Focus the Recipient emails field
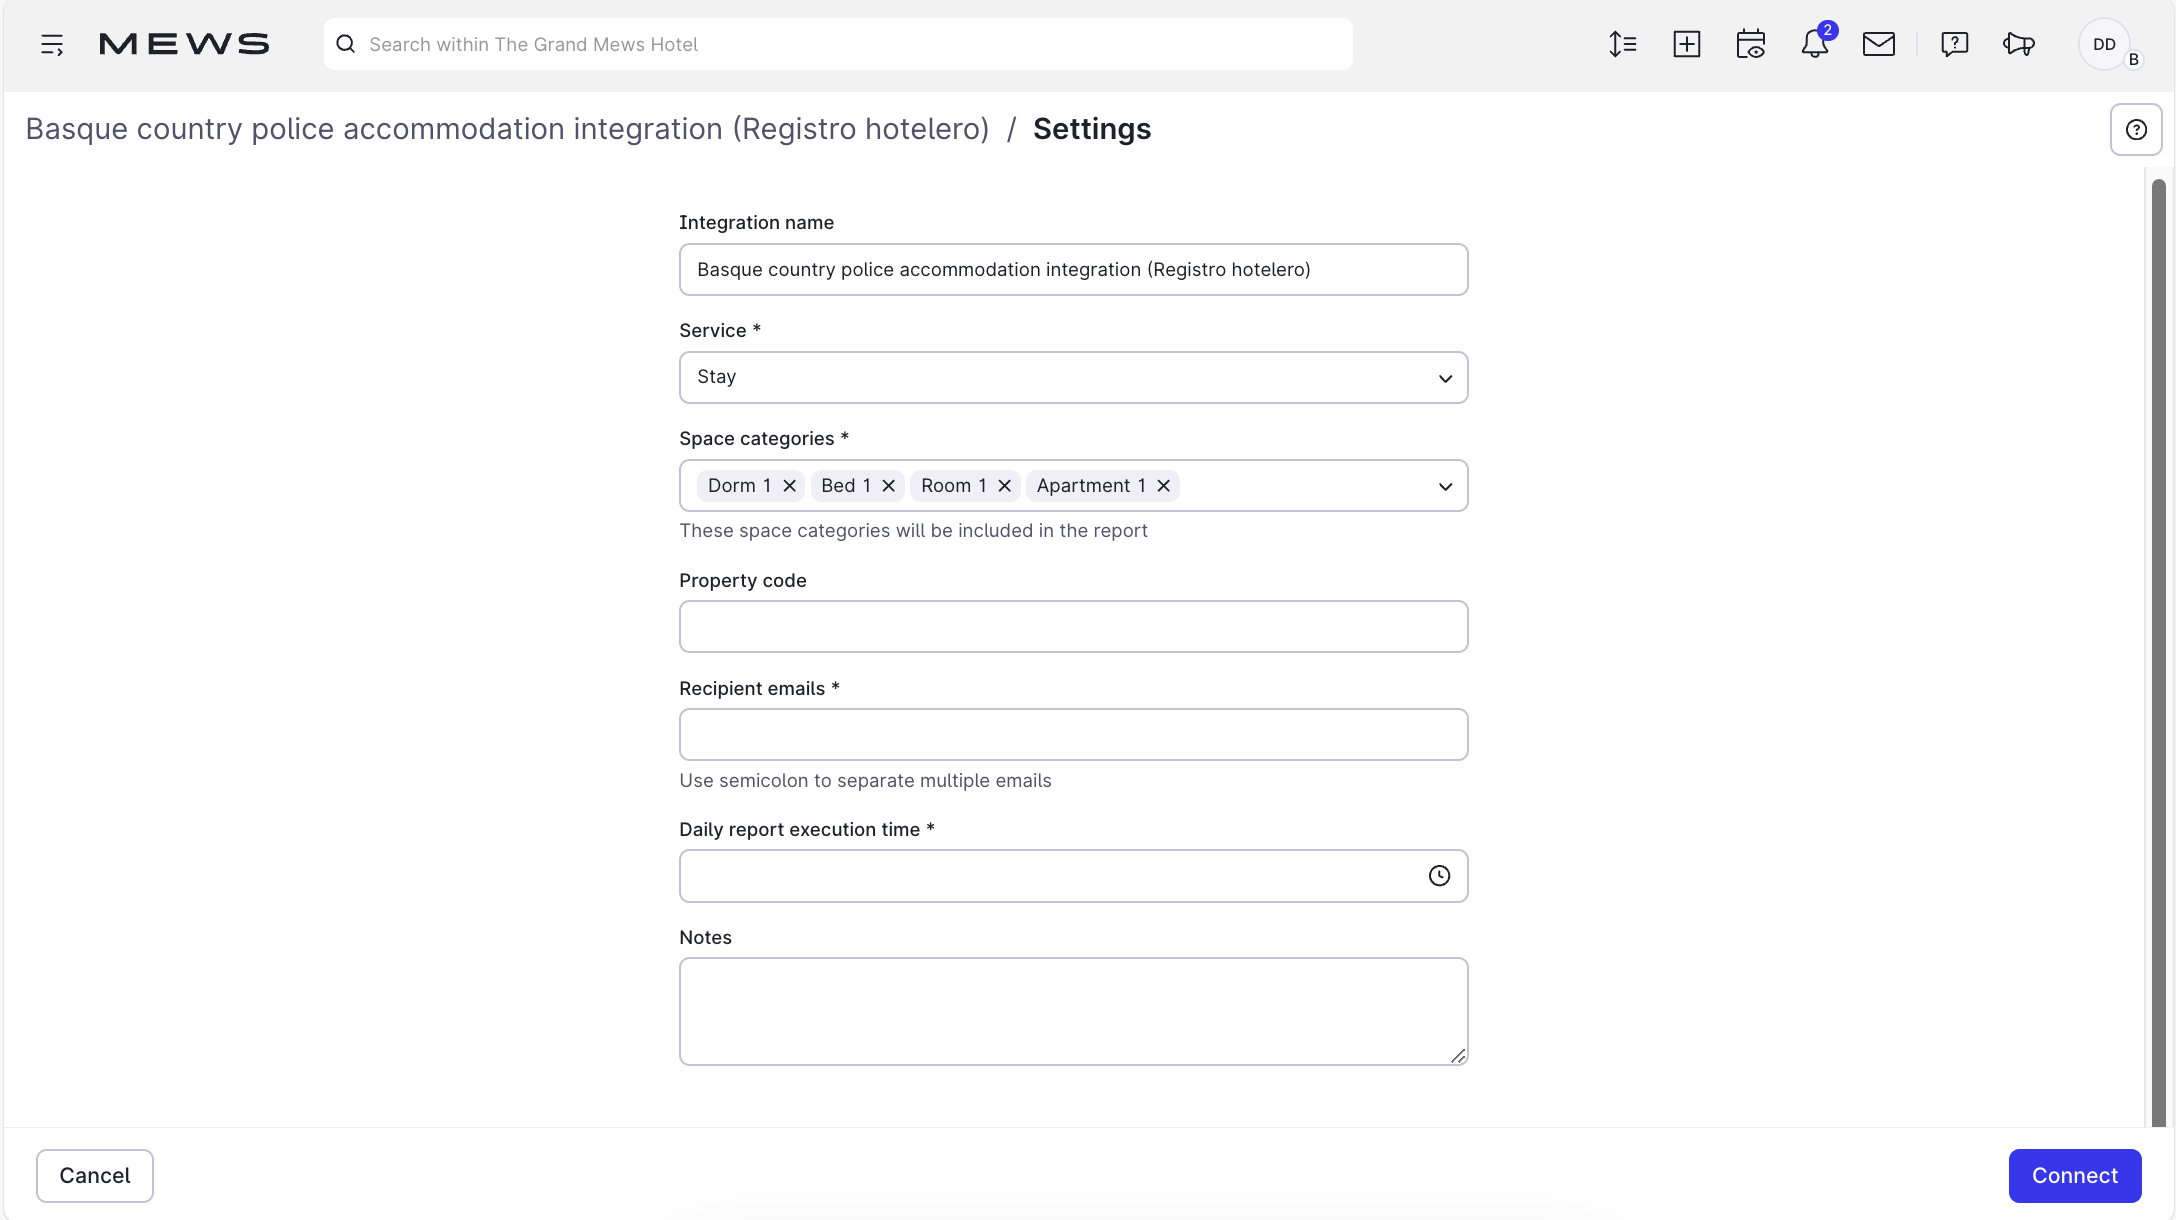 [1073, 735]
